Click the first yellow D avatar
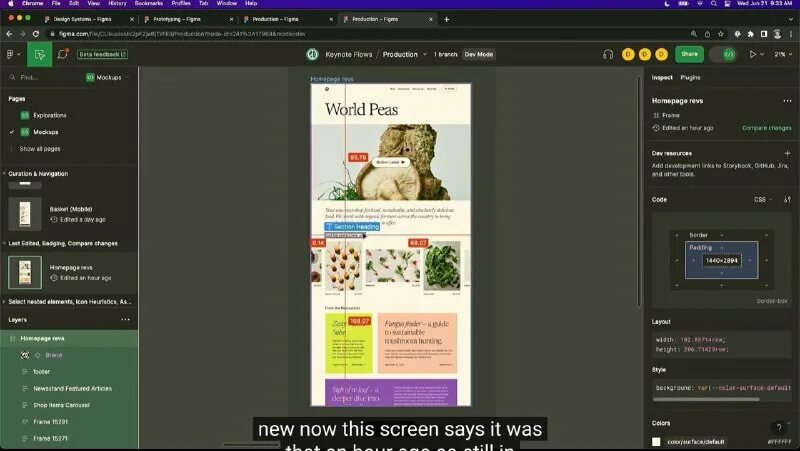 628,54
